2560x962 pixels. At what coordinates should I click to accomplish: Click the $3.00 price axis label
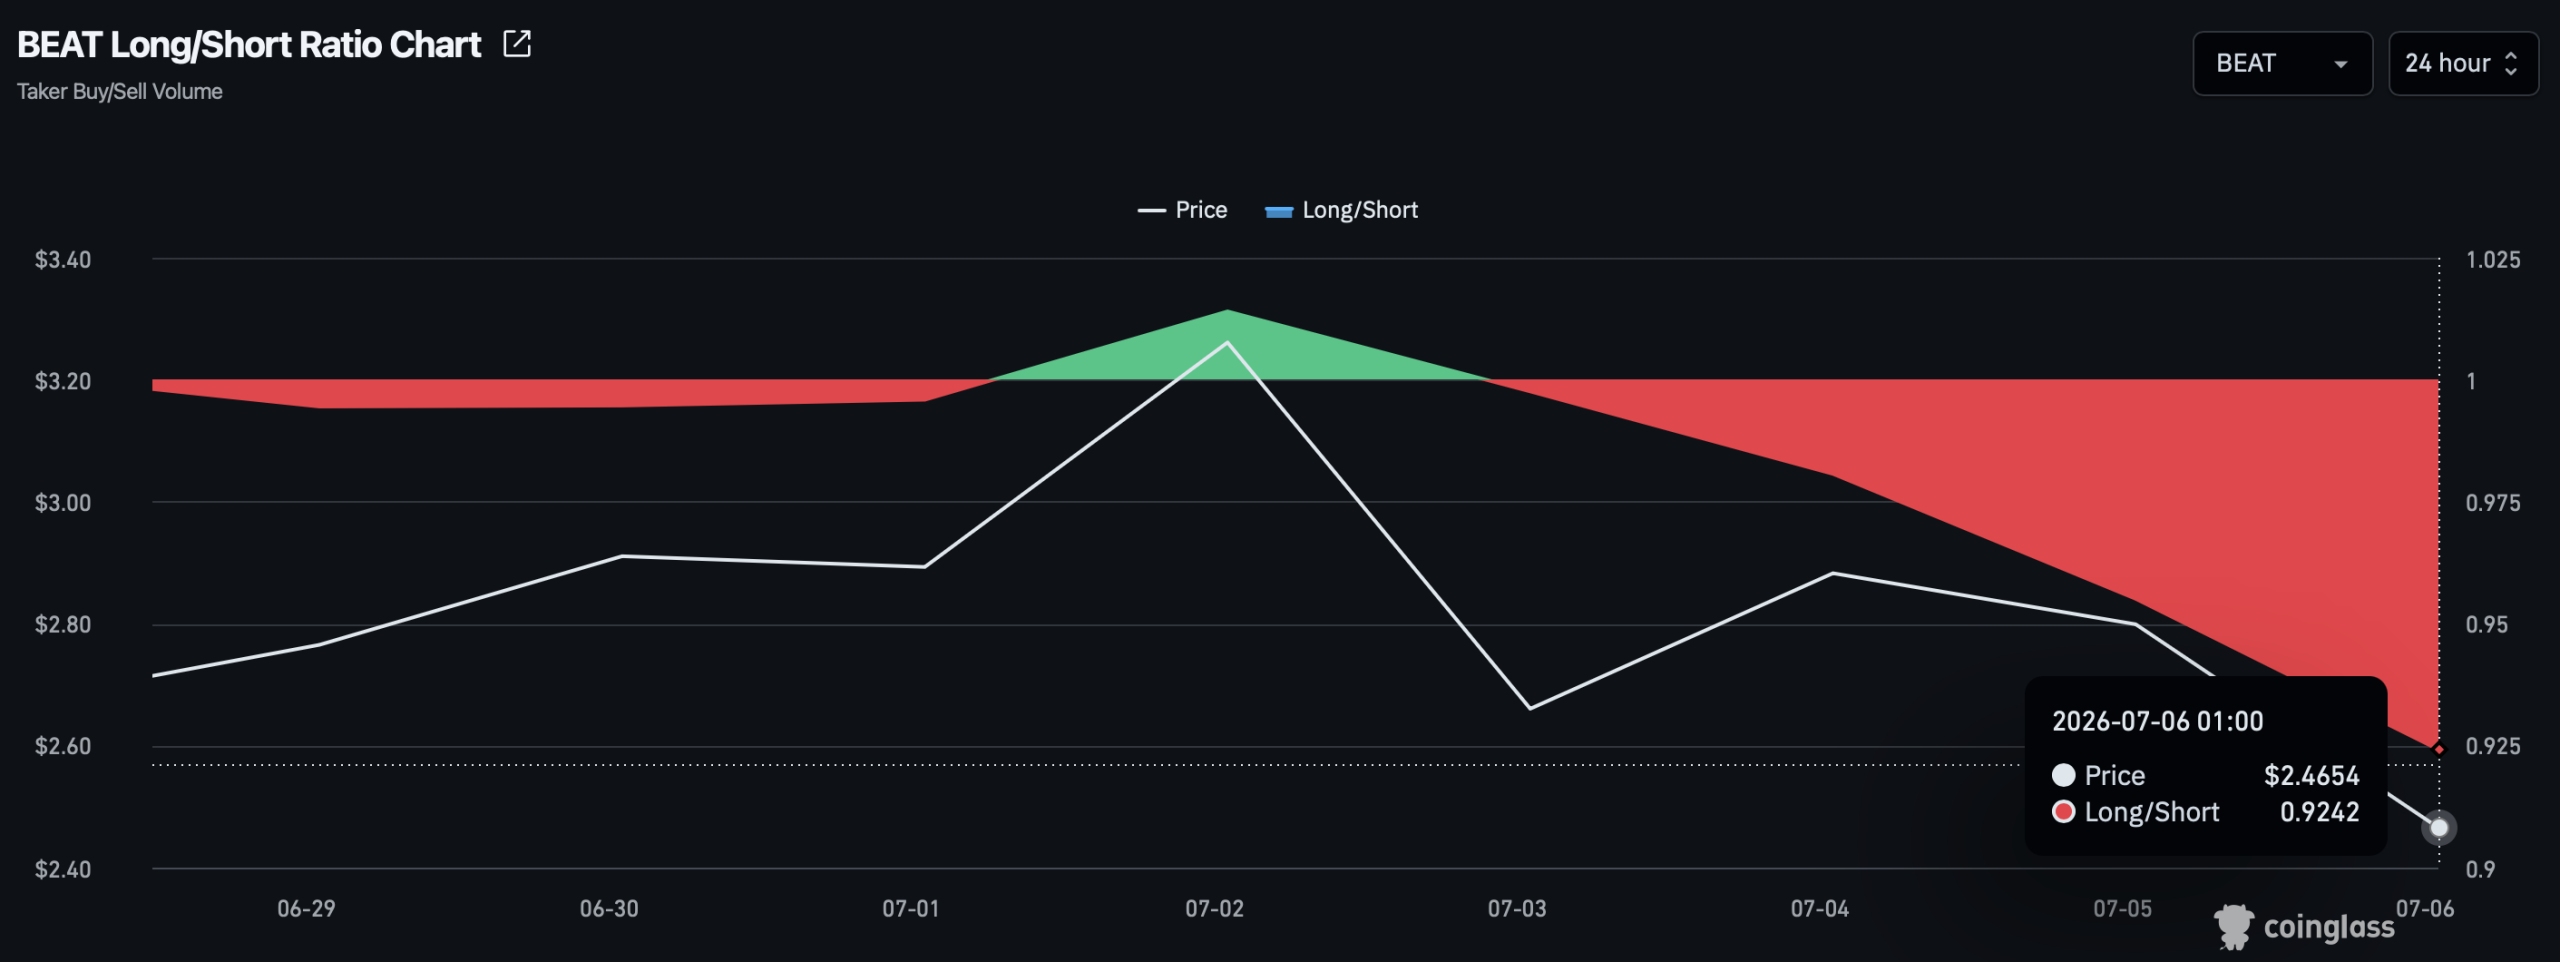click(63, 503)
